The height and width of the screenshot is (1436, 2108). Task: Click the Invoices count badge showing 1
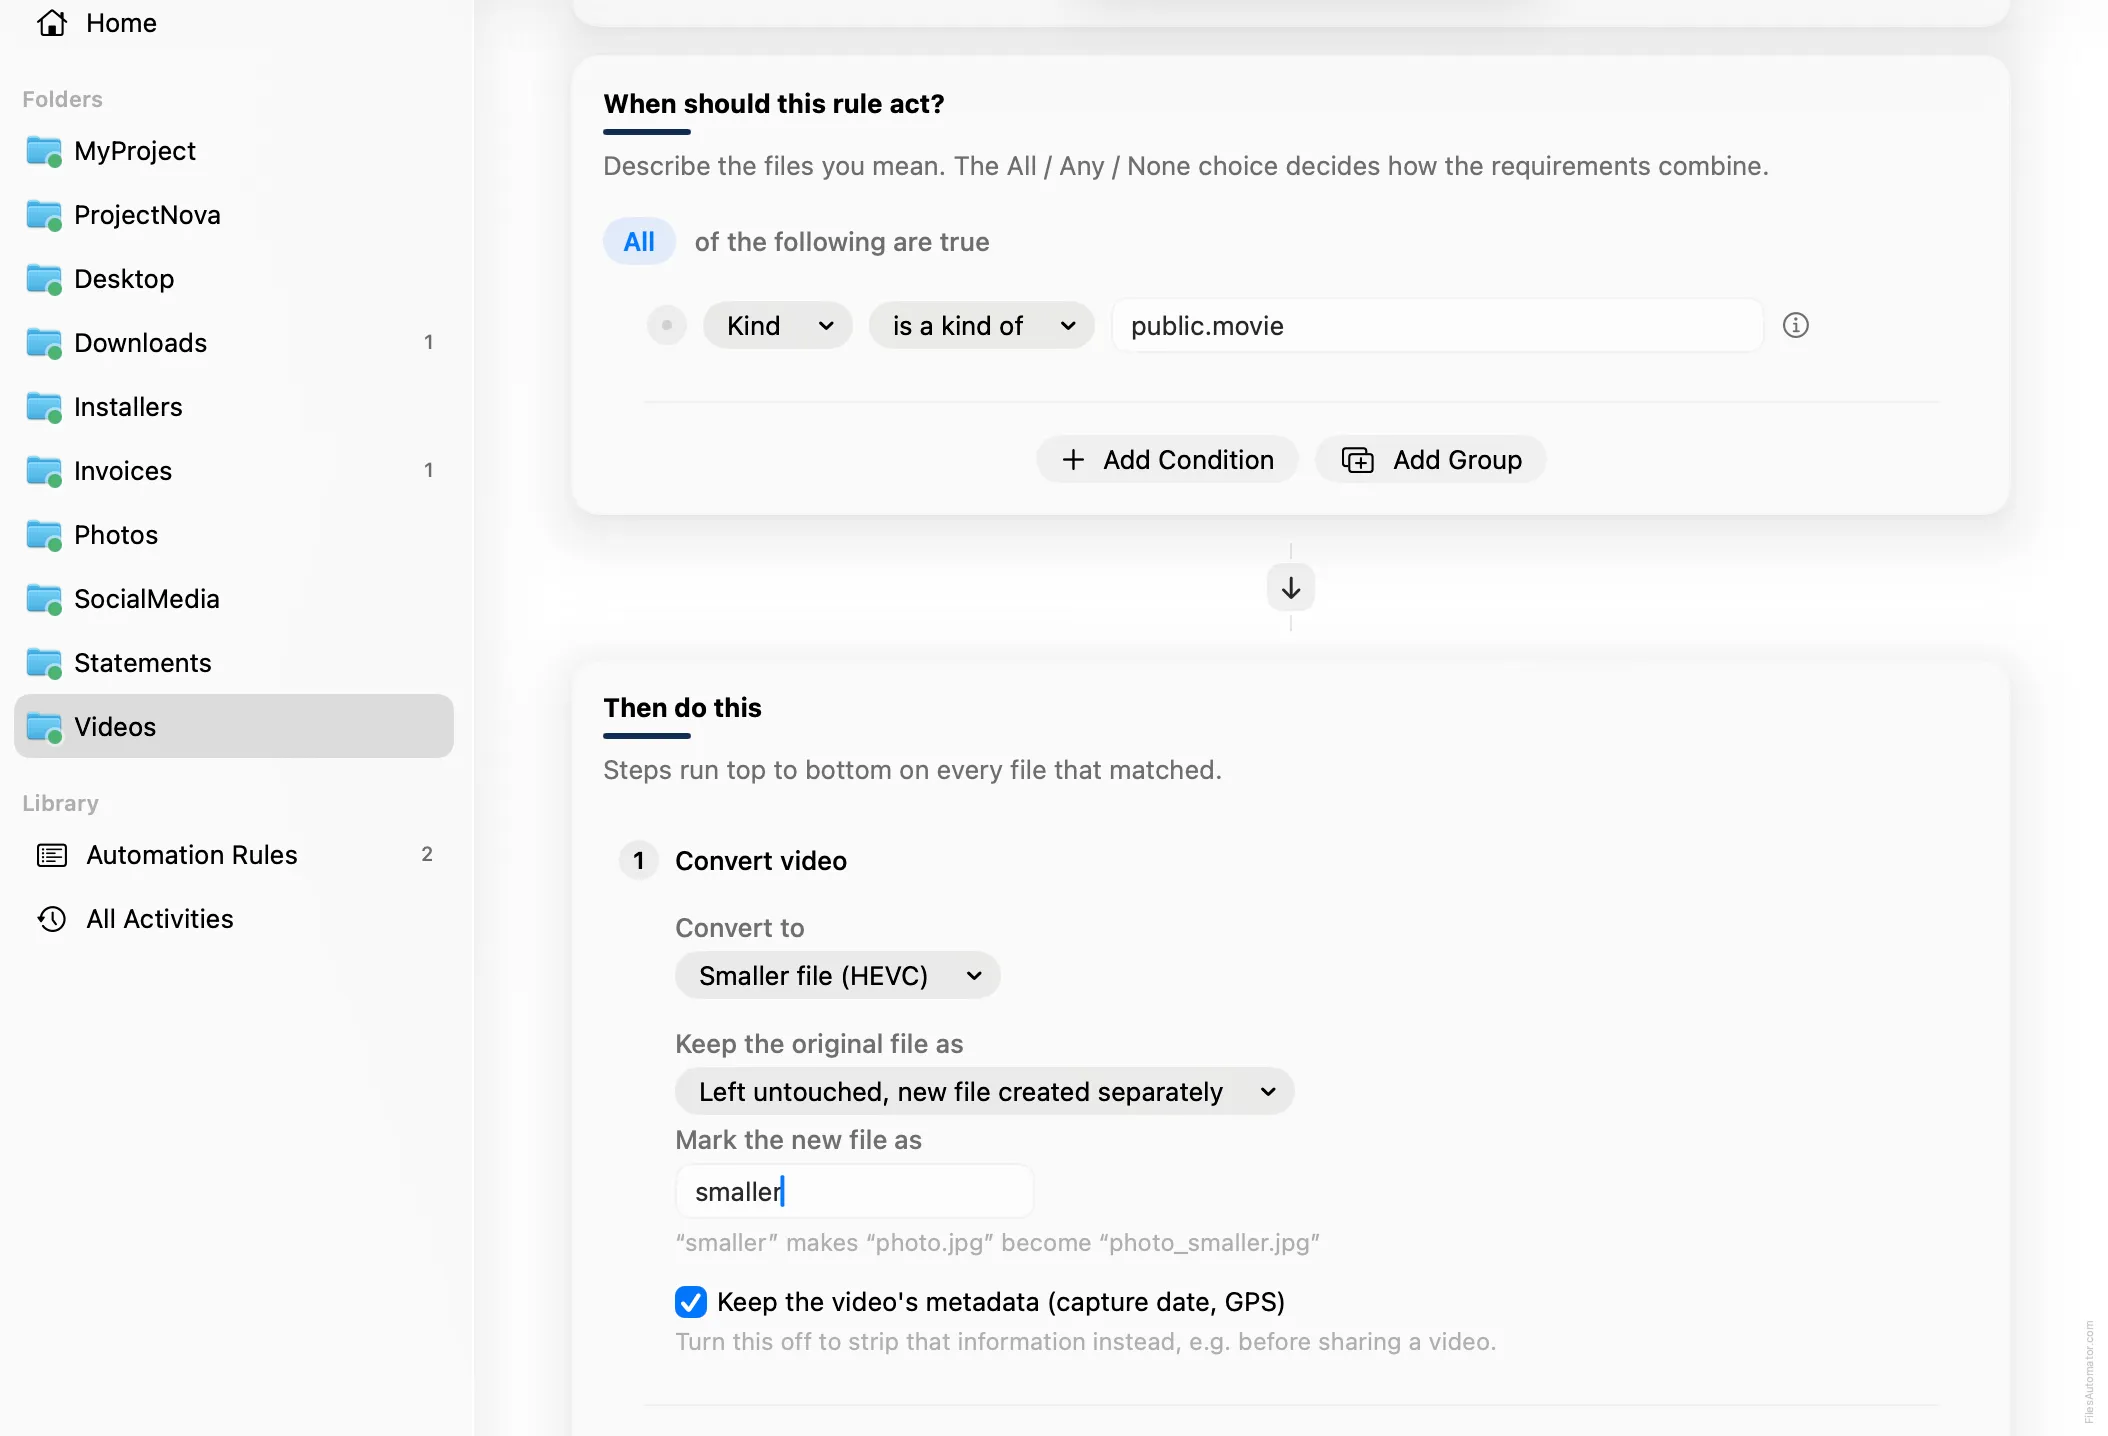point(429,470)
